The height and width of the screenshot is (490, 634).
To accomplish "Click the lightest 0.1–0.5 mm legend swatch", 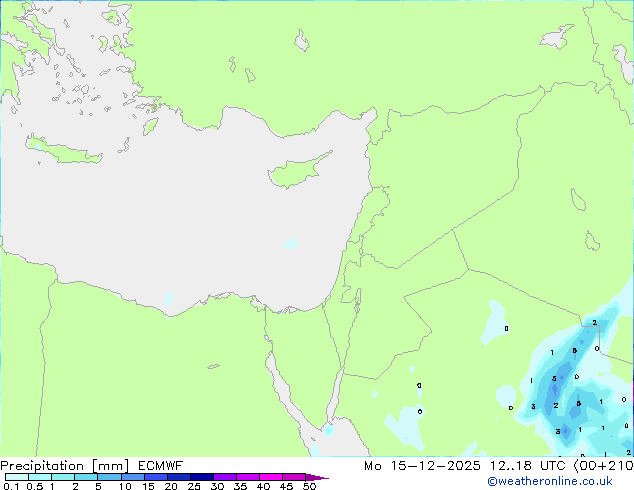I will click(17, 477).
